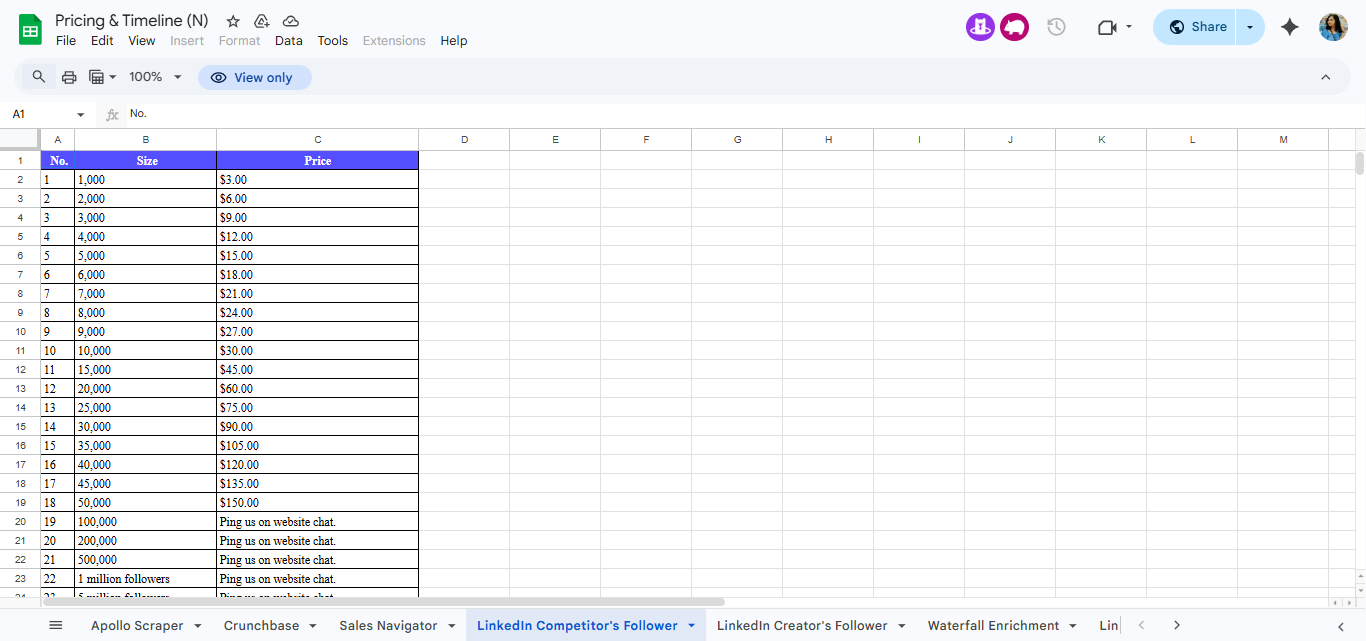
Task: Click the purple anonymous viewer avatar
Action: pyautogui.click(x=980, y=27)
